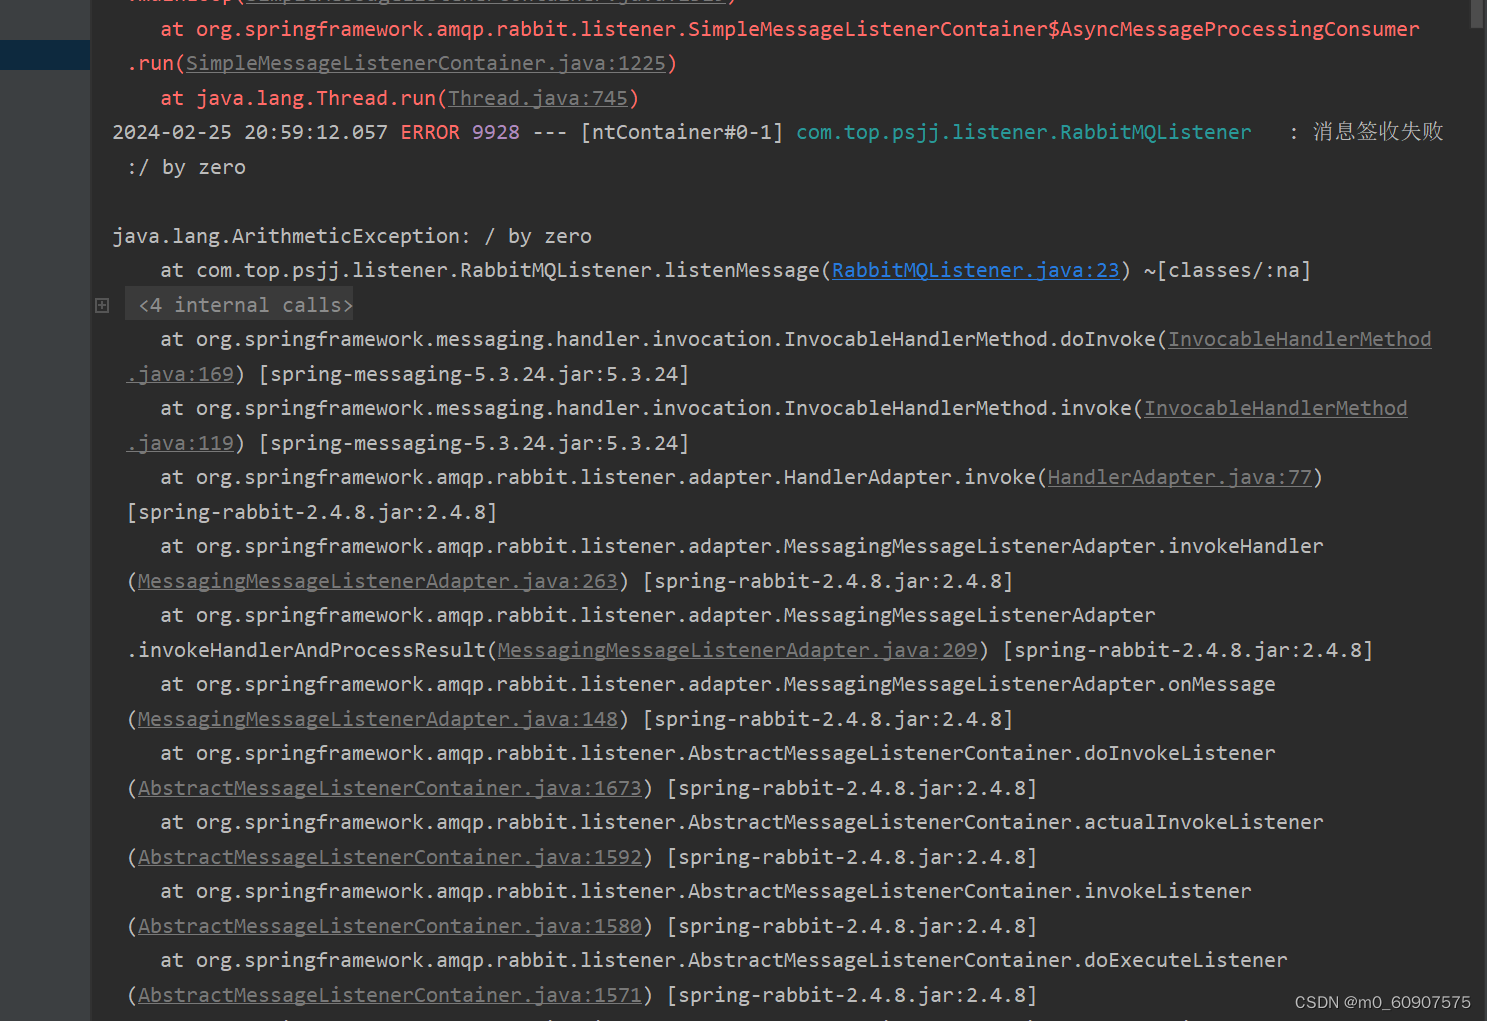
Task: Open AbstractMessageListenerContainer.java:1580 link
Action: coord(390,926)
